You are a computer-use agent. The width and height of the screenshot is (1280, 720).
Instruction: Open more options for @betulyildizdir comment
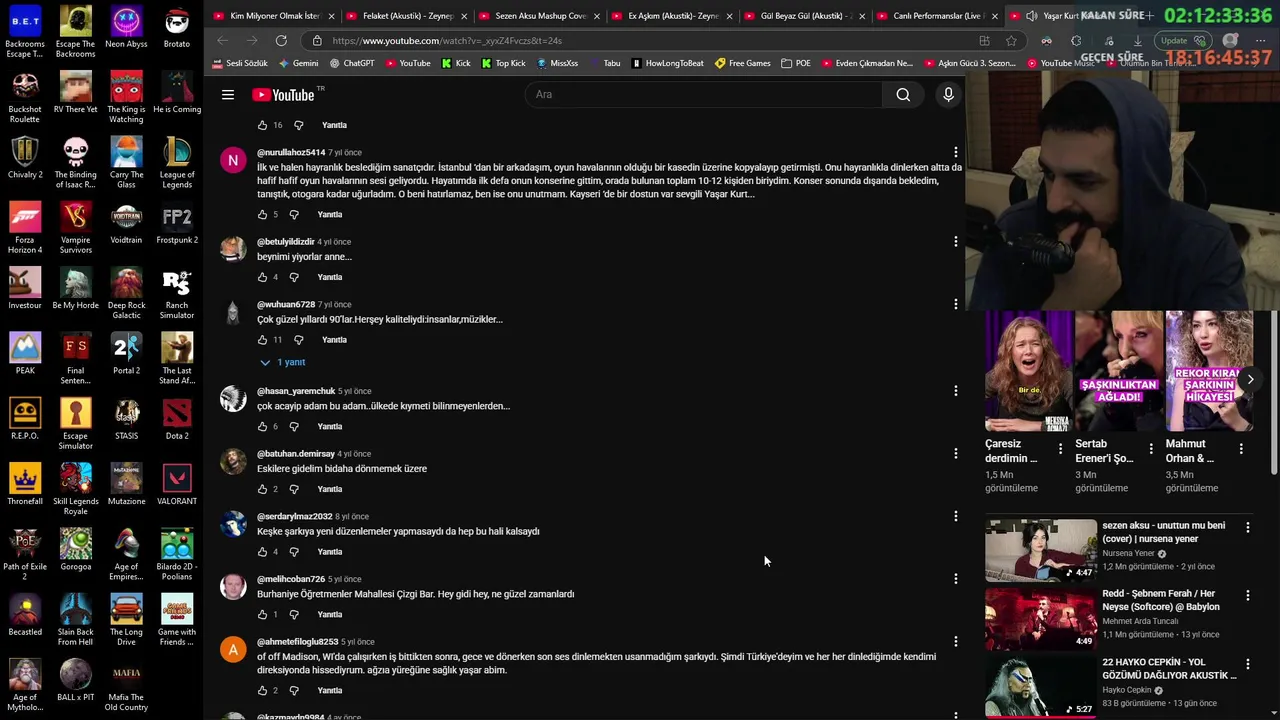click(x=955, y=242)
